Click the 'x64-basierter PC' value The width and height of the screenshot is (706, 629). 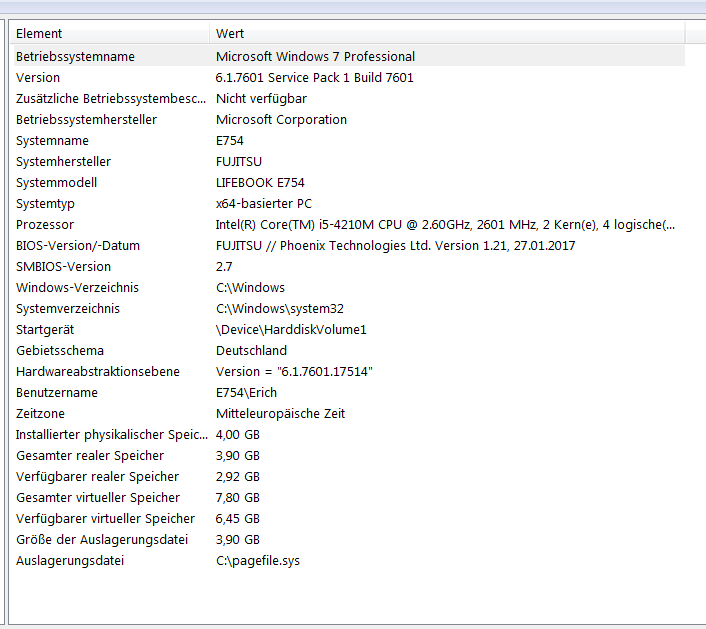(x=264, y=204)
